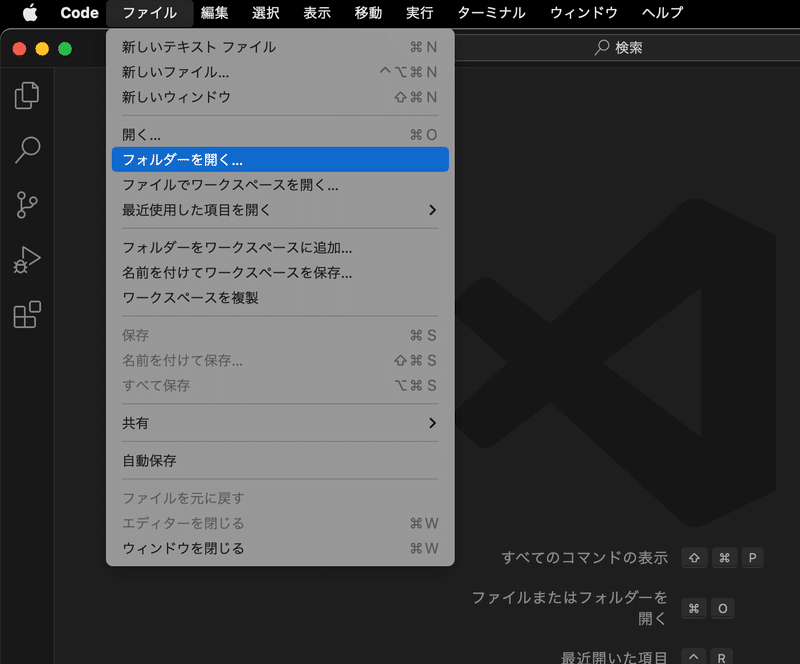Image resolution: width=800 pixels, height=664 pixels.
Task: Open the 表示 menu
Action: coord(317,12)
